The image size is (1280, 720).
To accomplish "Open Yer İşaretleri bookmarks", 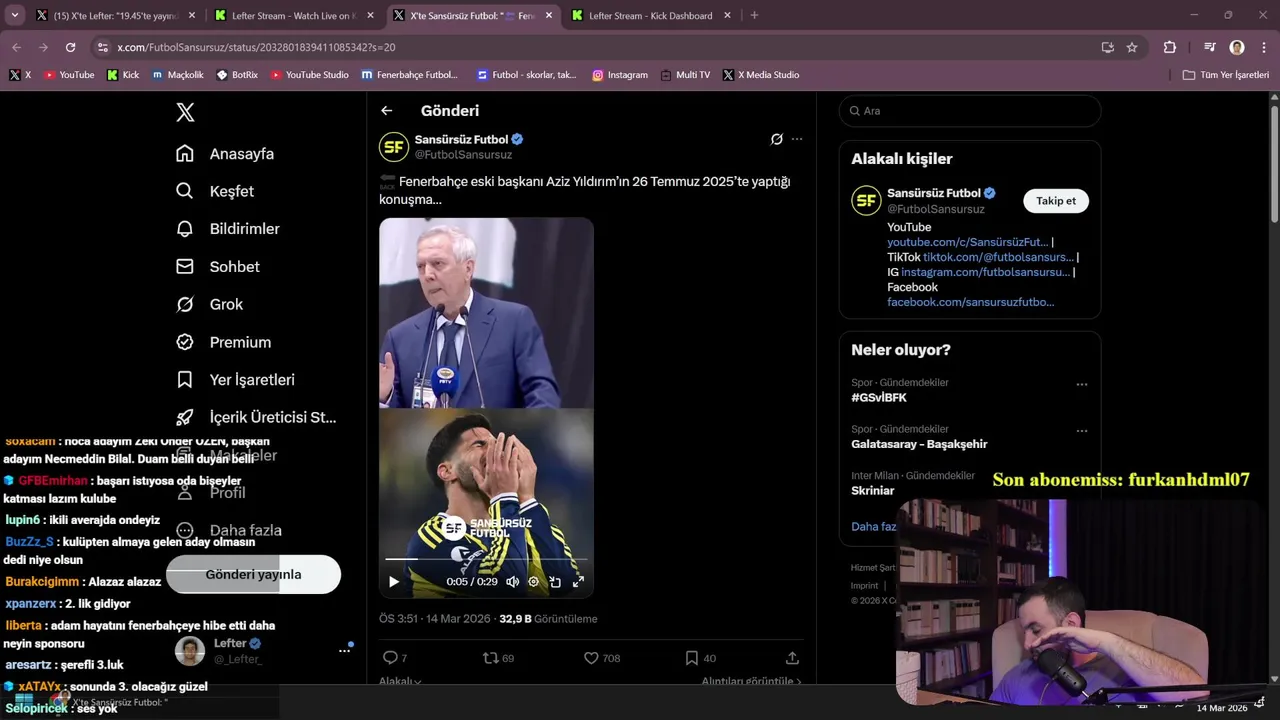I will point(236,380).
